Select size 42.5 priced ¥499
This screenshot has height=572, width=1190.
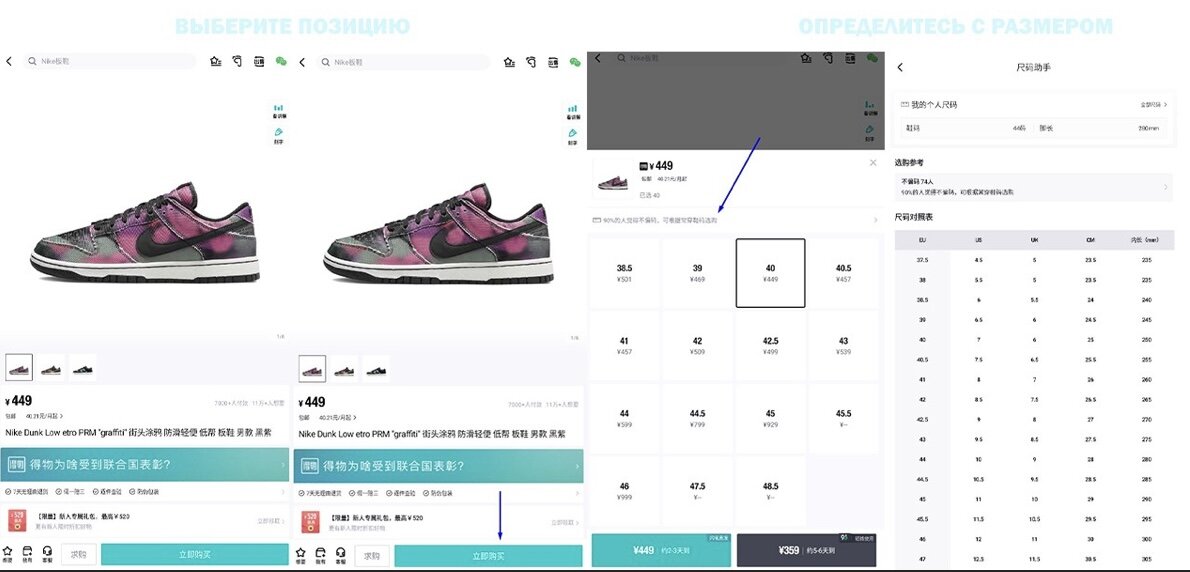770,346
